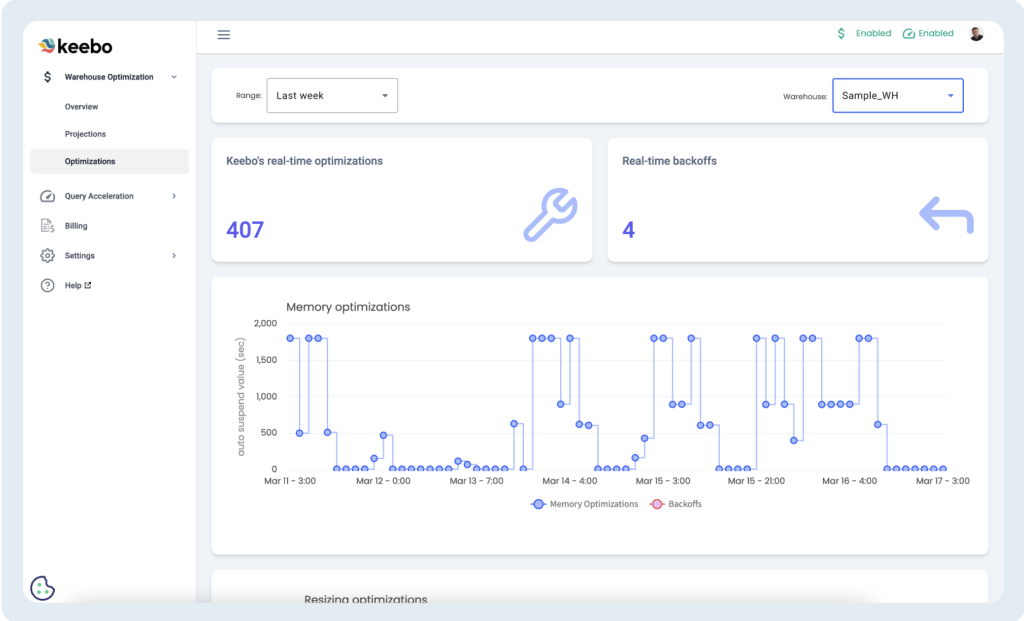
Task: Expand the Query Acceleration submenu
Action: coord(174,196)
